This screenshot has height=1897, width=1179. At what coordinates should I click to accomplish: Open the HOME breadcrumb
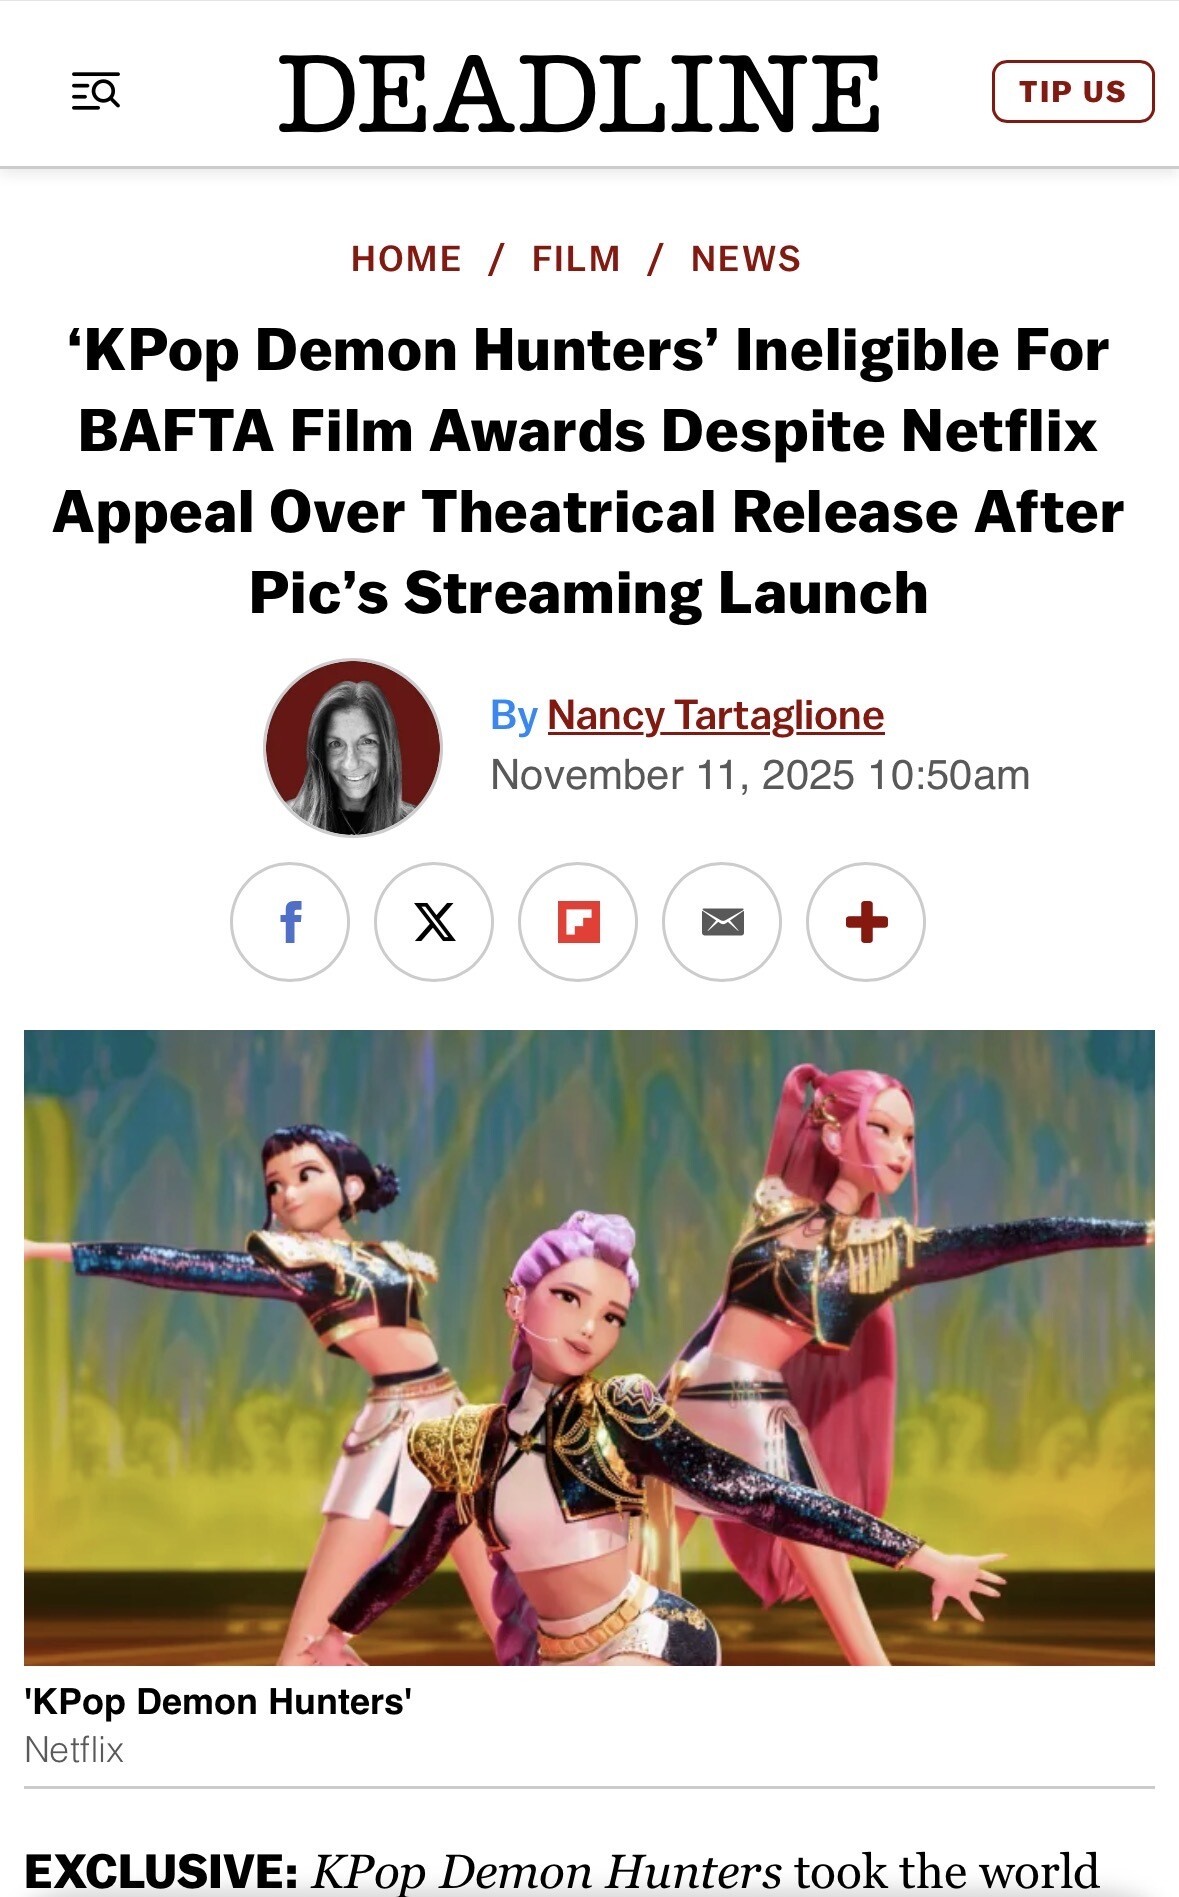click(x=406, y=259)
